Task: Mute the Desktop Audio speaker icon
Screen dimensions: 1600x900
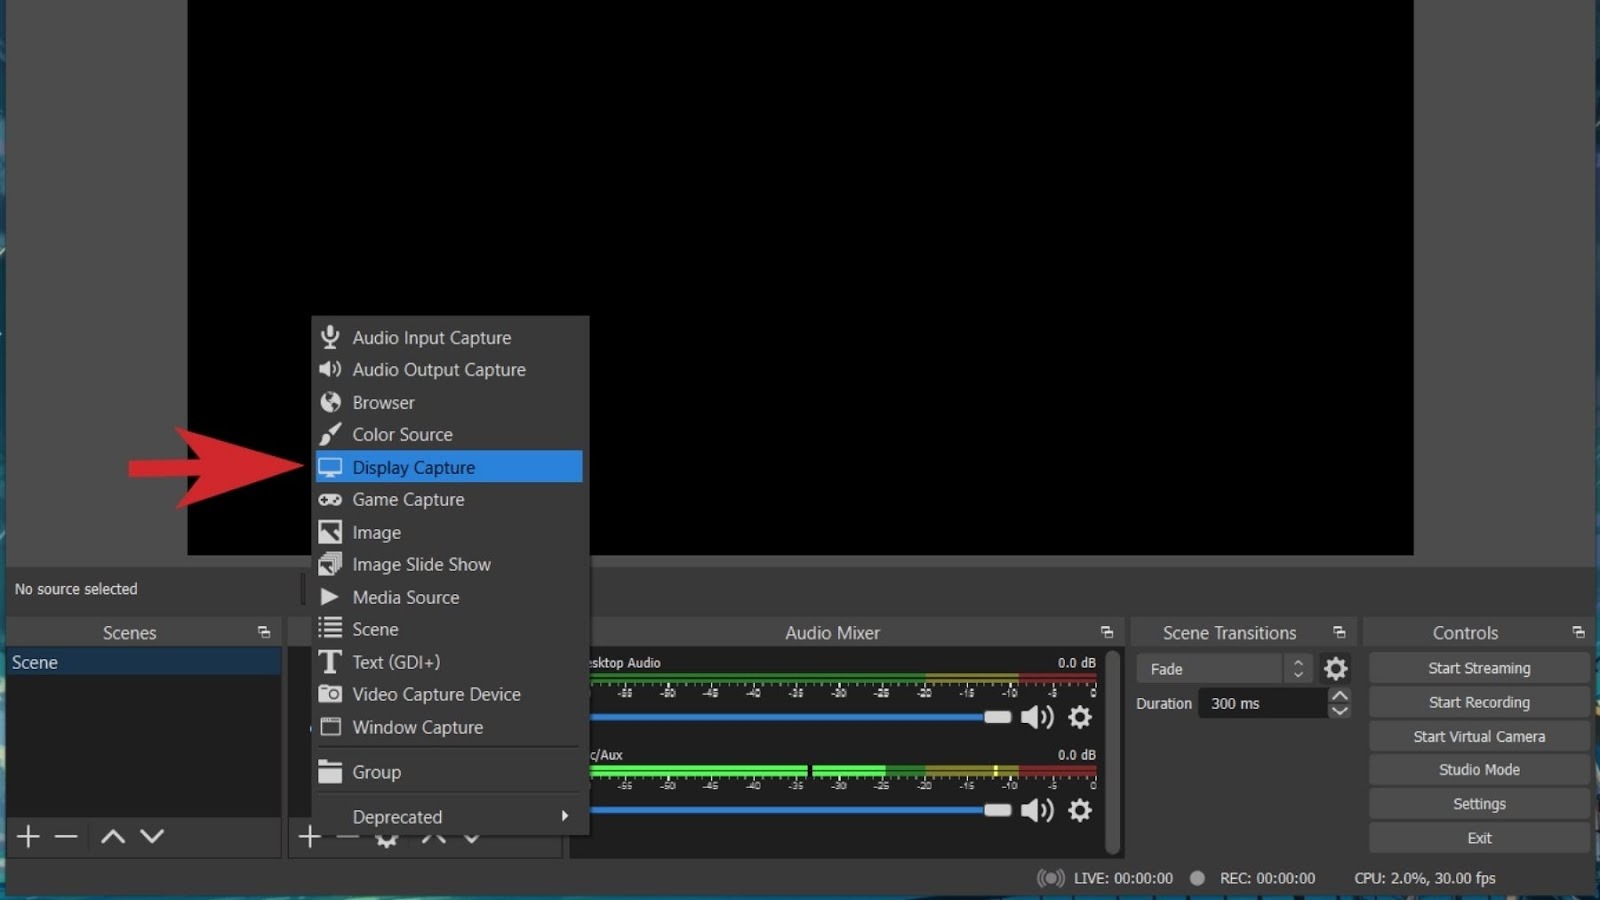Action: pyautogui.click(x=1037, y=717)
